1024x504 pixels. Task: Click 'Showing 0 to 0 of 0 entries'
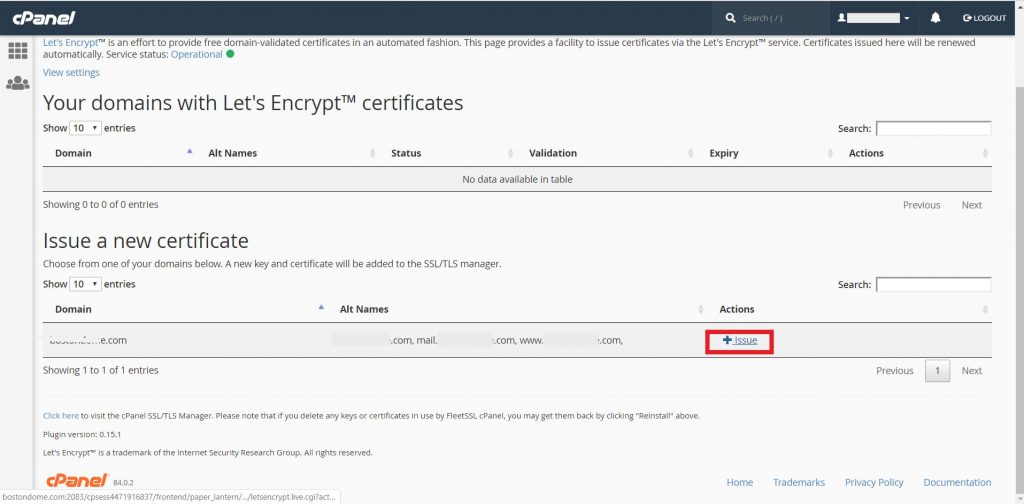101,204
